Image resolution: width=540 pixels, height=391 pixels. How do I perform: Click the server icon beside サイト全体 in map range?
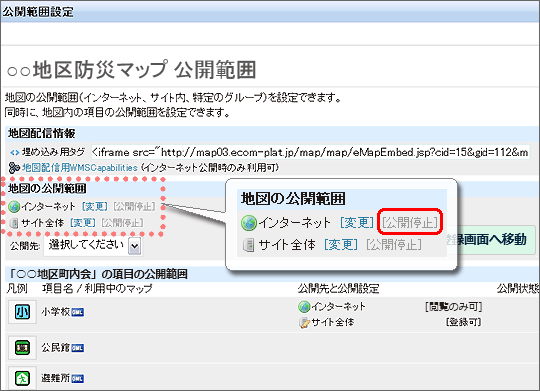click(14, 223)
